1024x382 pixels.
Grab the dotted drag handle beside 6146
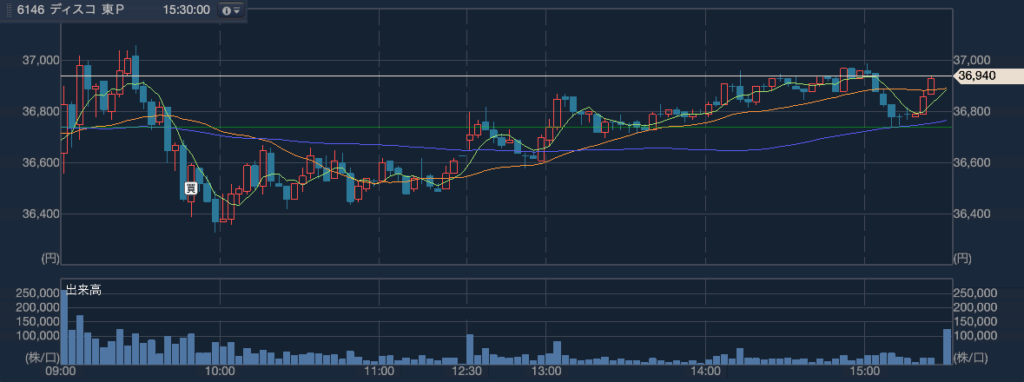click(8, 10)
